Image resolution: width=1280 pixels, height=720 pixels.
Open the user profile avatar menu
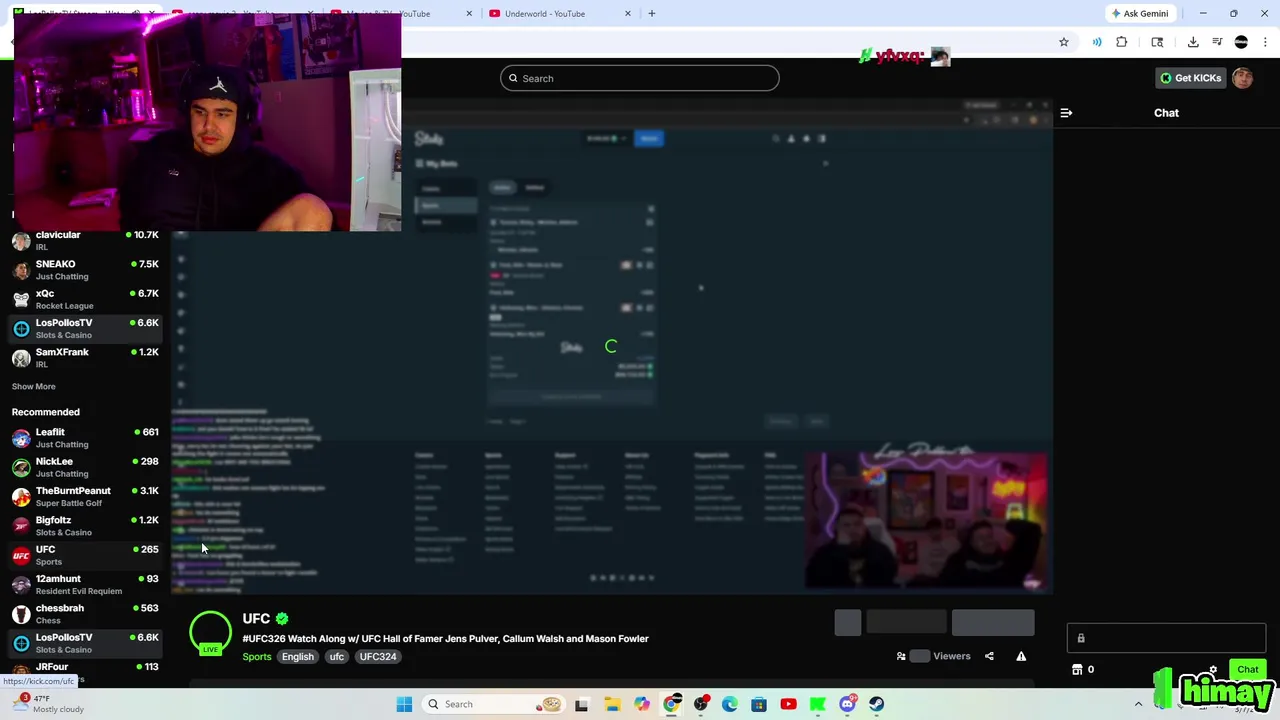tap(1243, 78)
